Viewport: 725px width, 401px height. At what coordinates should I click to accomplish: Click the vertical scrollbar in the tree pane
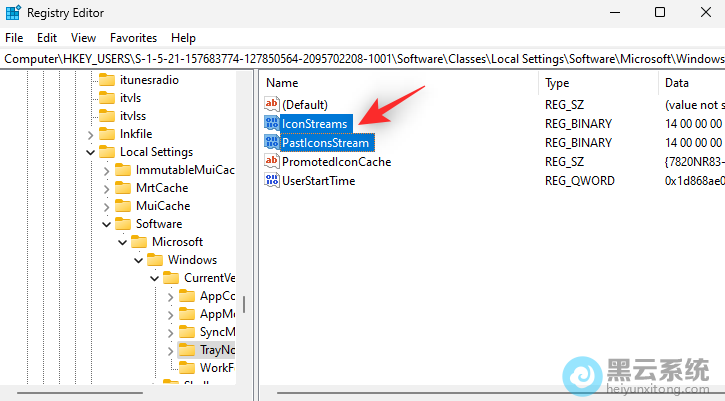(244, 305)
